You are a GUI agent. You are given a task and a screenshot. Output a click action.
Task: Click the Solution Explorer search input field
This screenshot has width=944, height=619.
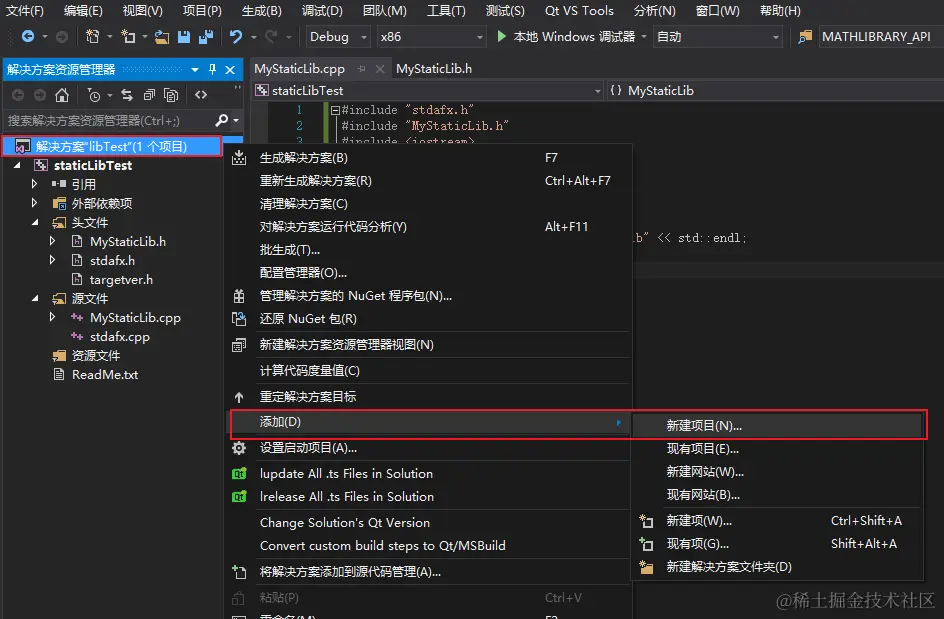pos(108,120)
